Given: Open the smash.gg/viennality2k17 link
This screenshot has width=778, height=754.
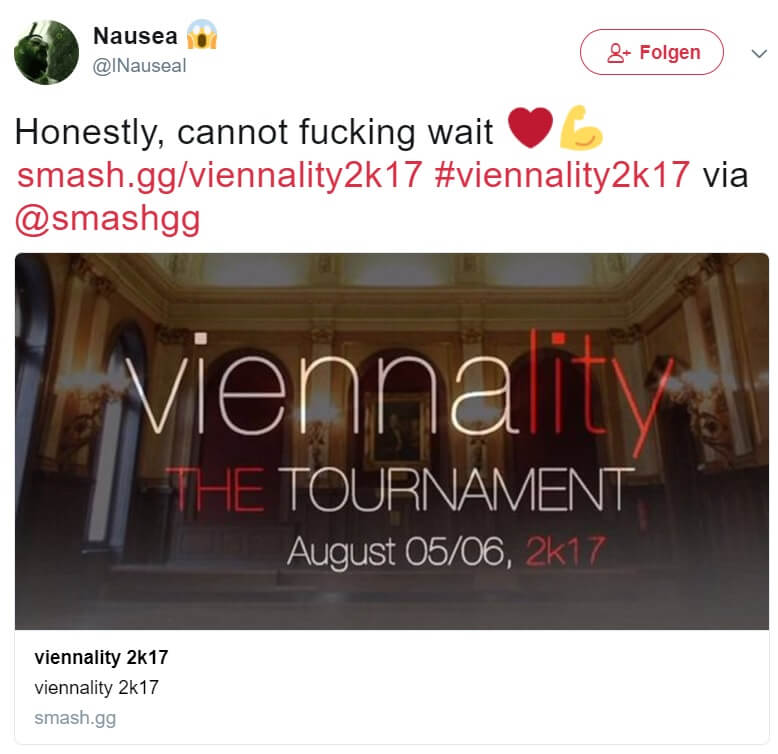Looking at the screenshot, I should click(219, 176).
